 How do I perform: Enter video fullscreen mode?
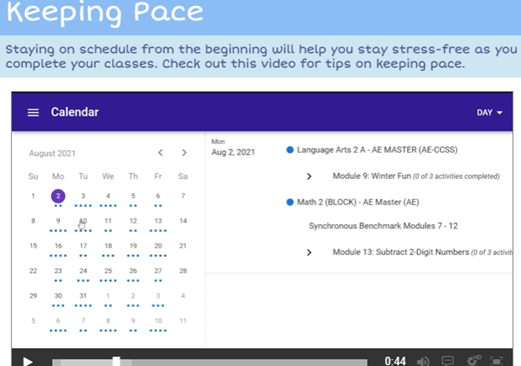point(496,361)
